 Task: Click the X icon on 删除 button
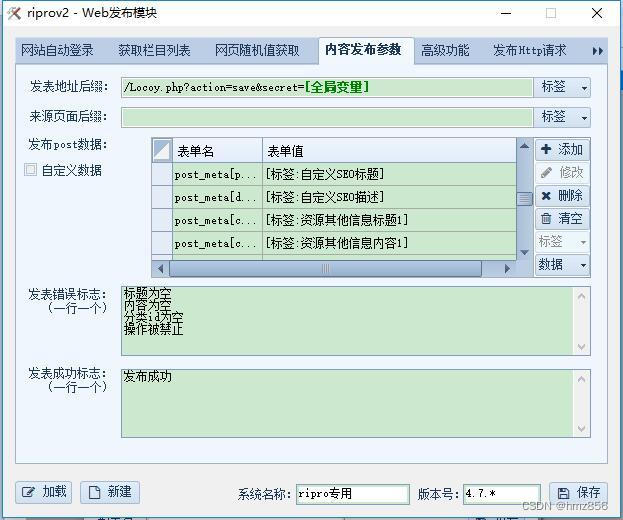(x=546, y=195)
